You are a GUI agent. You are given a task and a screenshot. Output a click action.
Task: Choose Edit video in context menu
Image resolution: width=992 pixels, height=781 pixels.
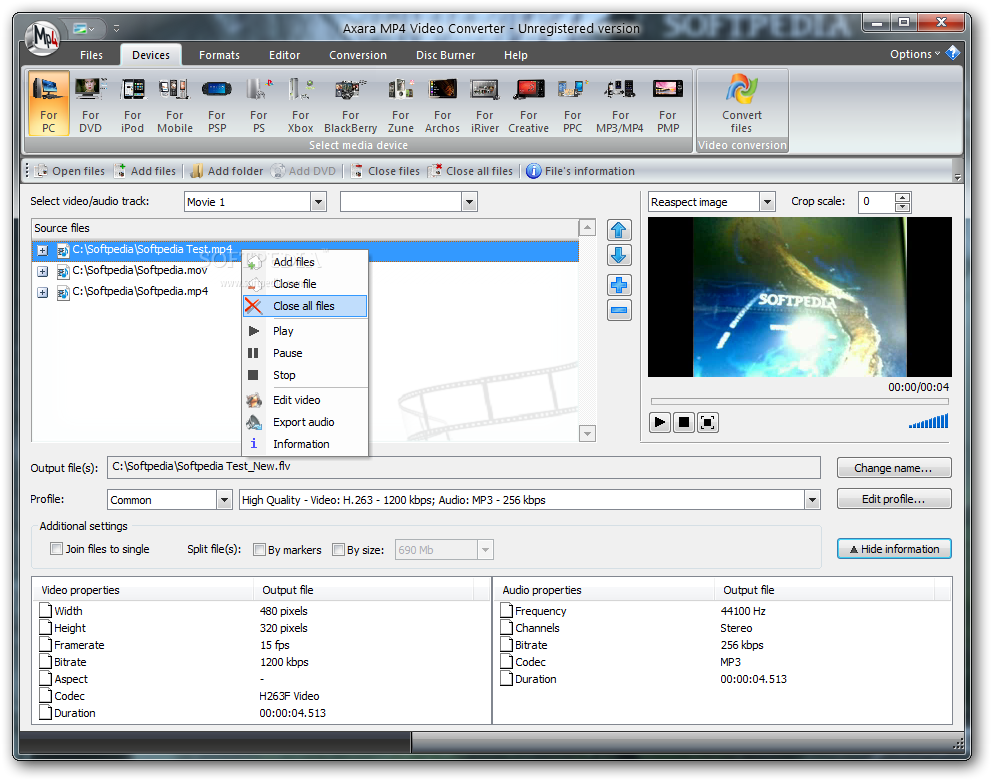pyautogui.click(x=304, y=400)
